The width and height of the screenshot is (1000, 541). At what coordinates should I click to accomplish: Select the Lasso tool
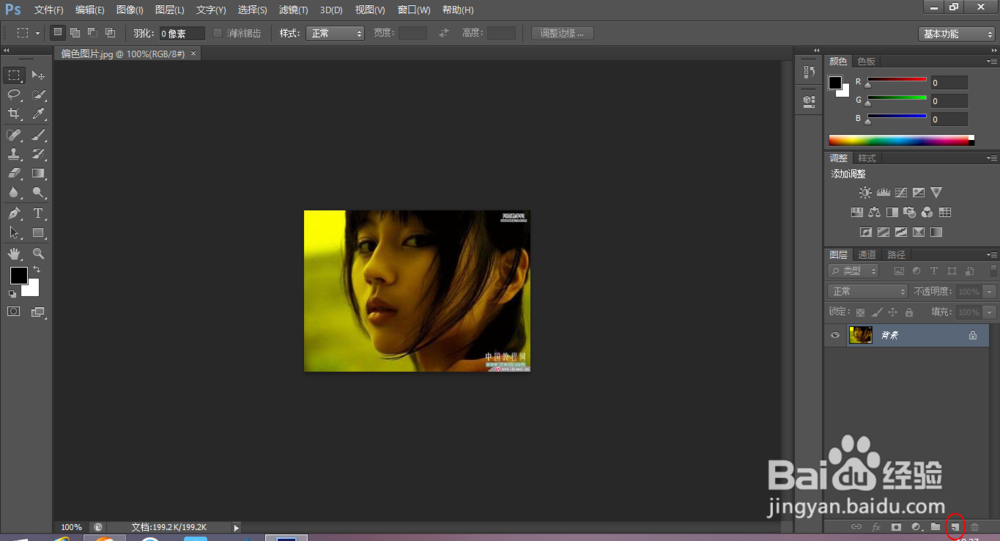click(x=14, y=94)
